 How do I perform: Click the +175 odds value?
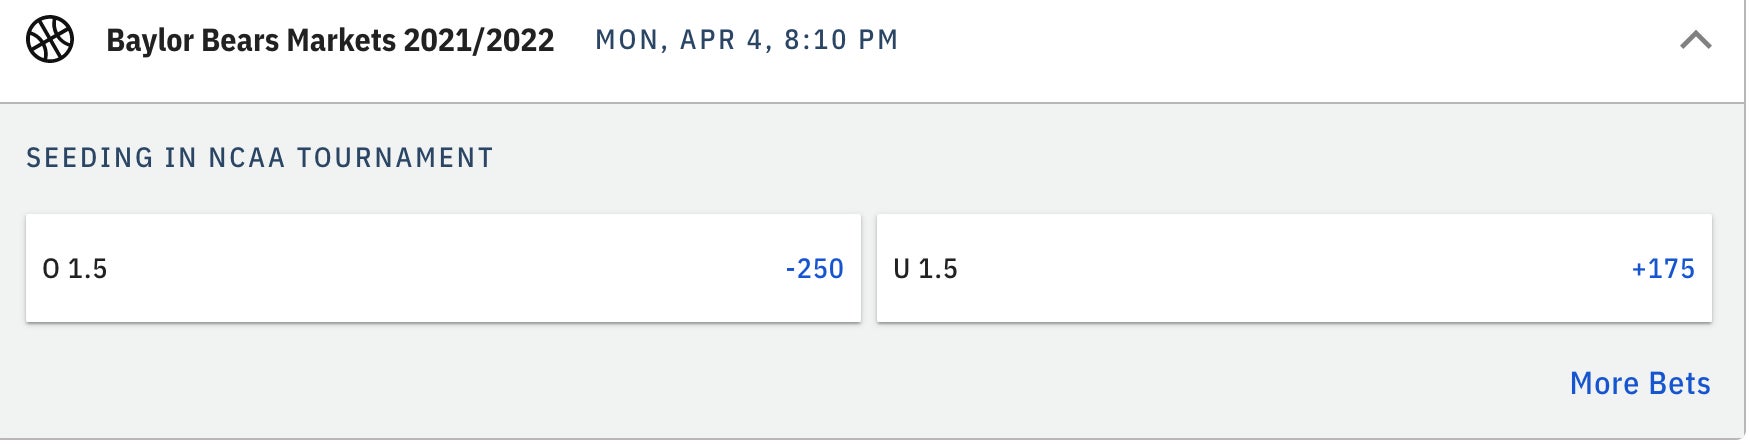point(1662,268)
